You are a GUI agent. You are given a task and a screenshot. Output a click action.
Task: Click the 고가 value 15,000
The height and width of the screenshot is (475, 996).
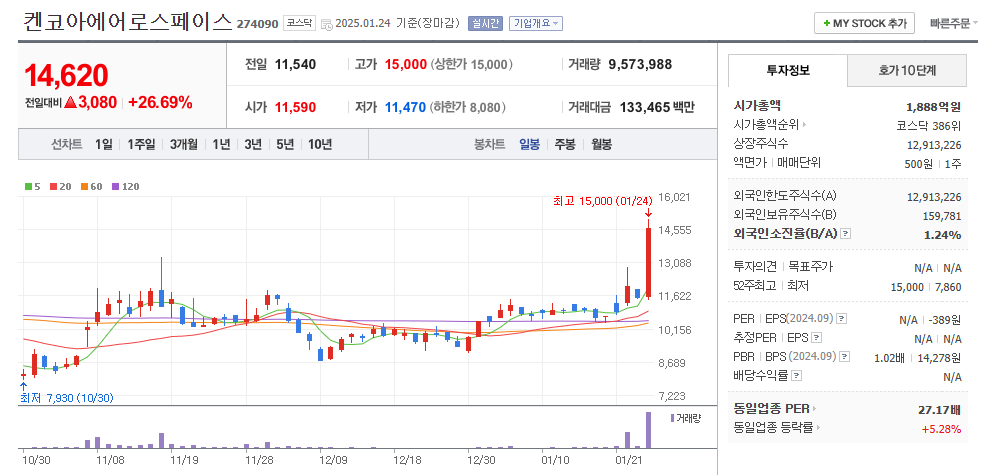pyautogui.click(x=406, y=64)
